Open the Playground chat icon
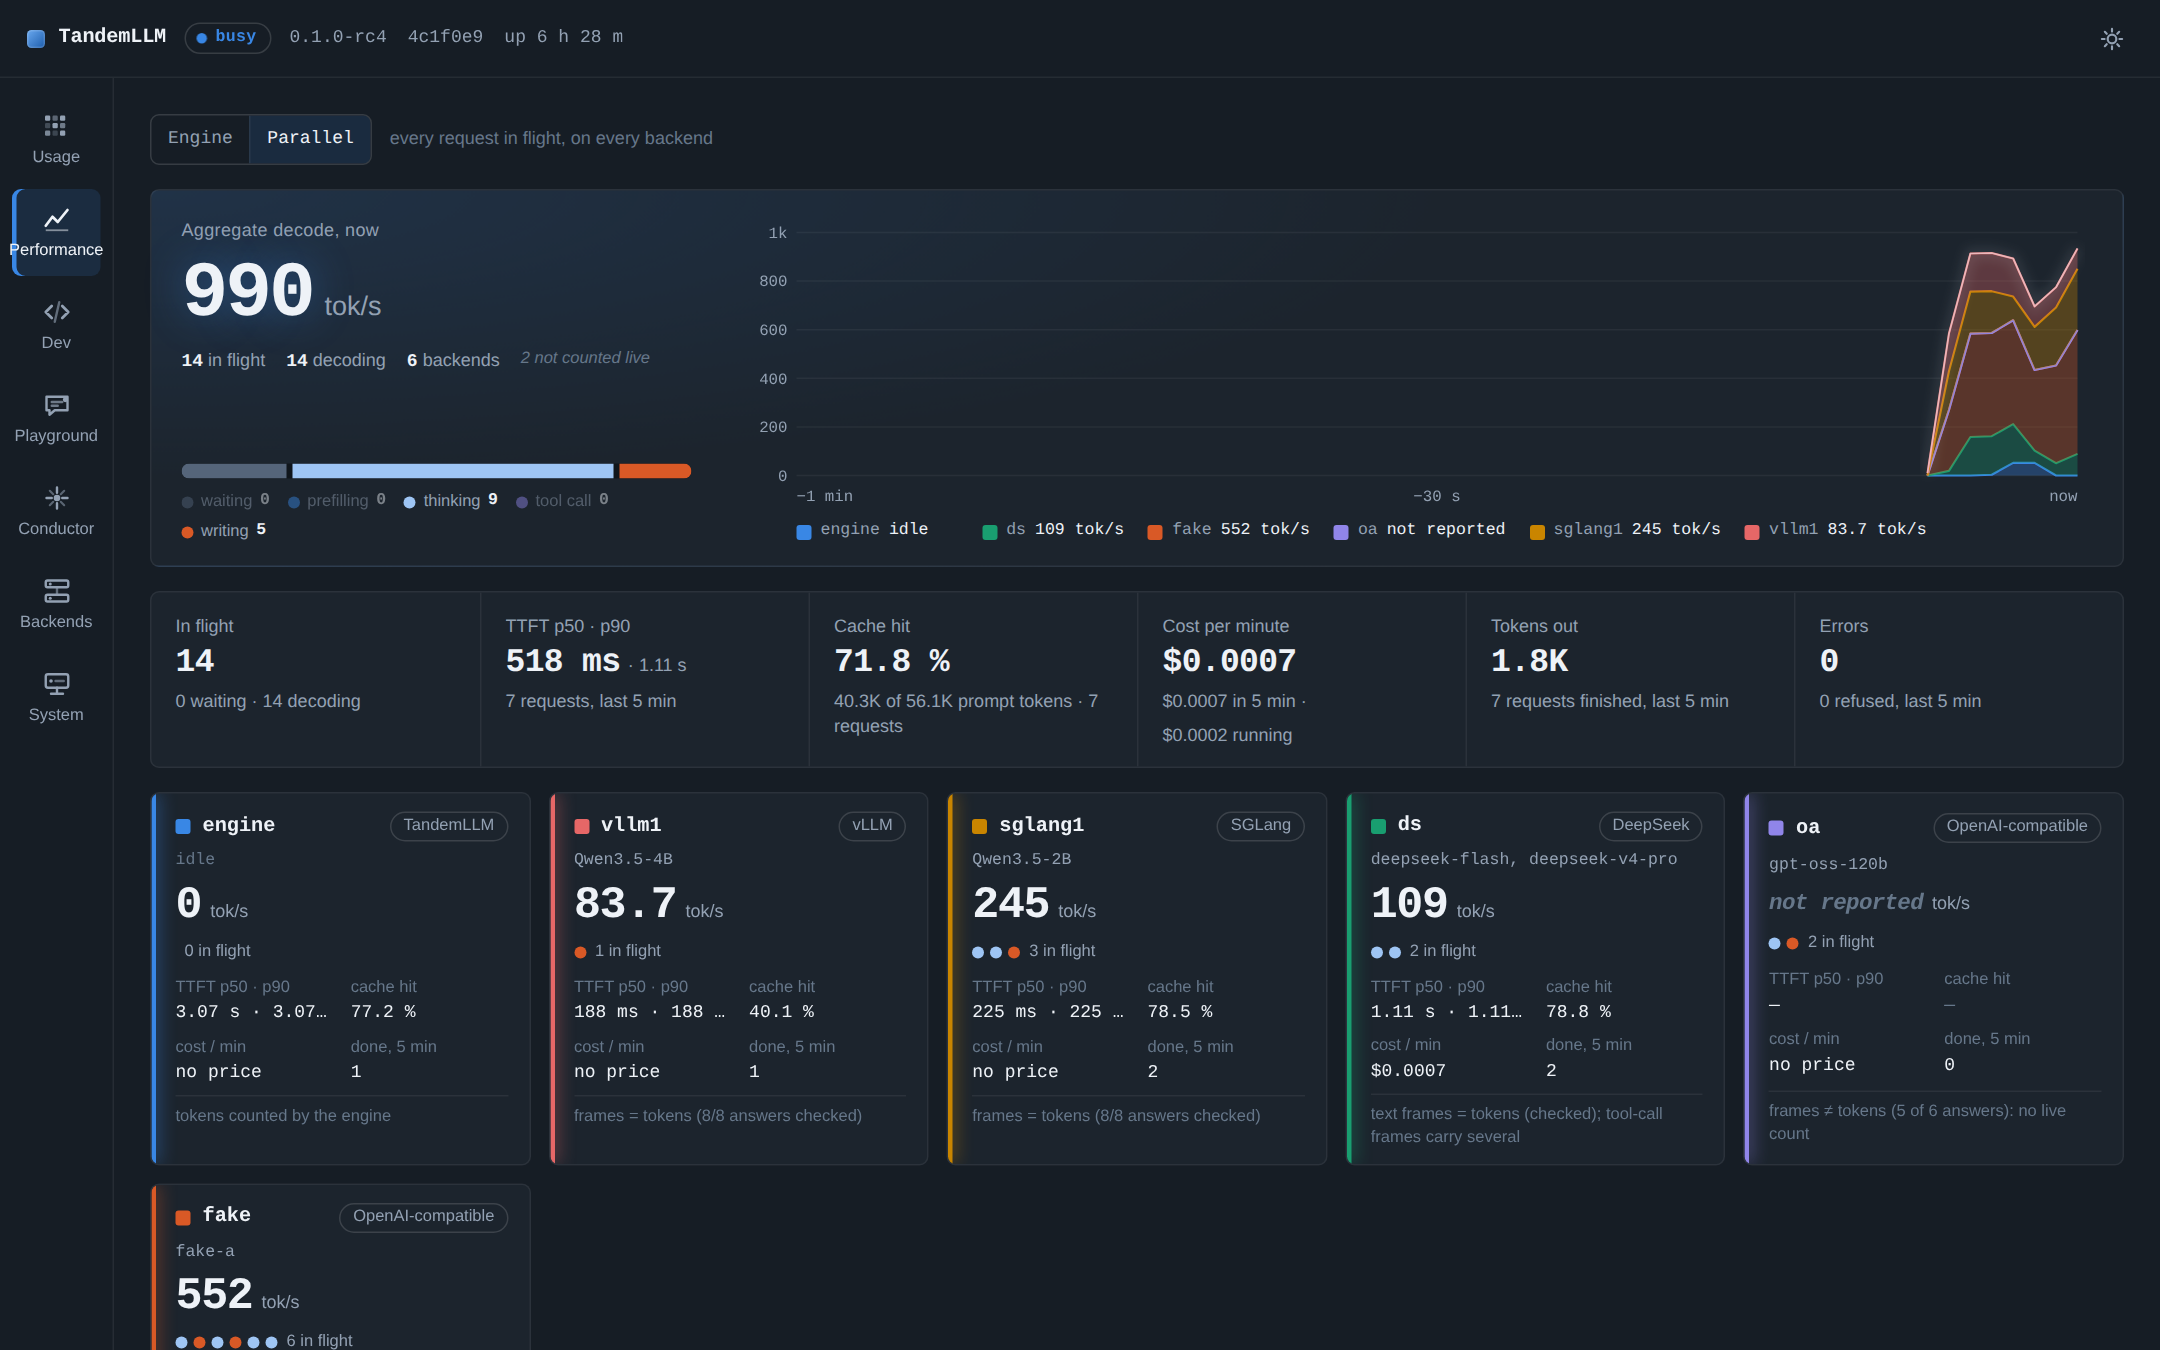 (x=56, y=405)
